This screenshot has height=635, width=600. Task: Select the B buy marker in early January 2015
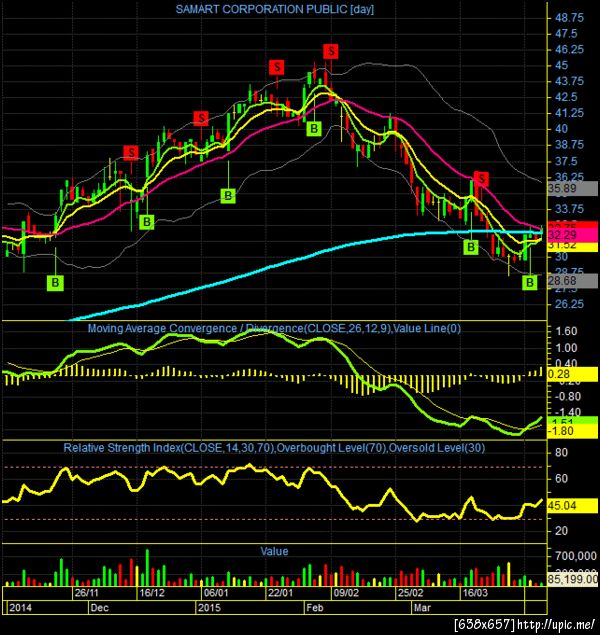coord(228,196)
